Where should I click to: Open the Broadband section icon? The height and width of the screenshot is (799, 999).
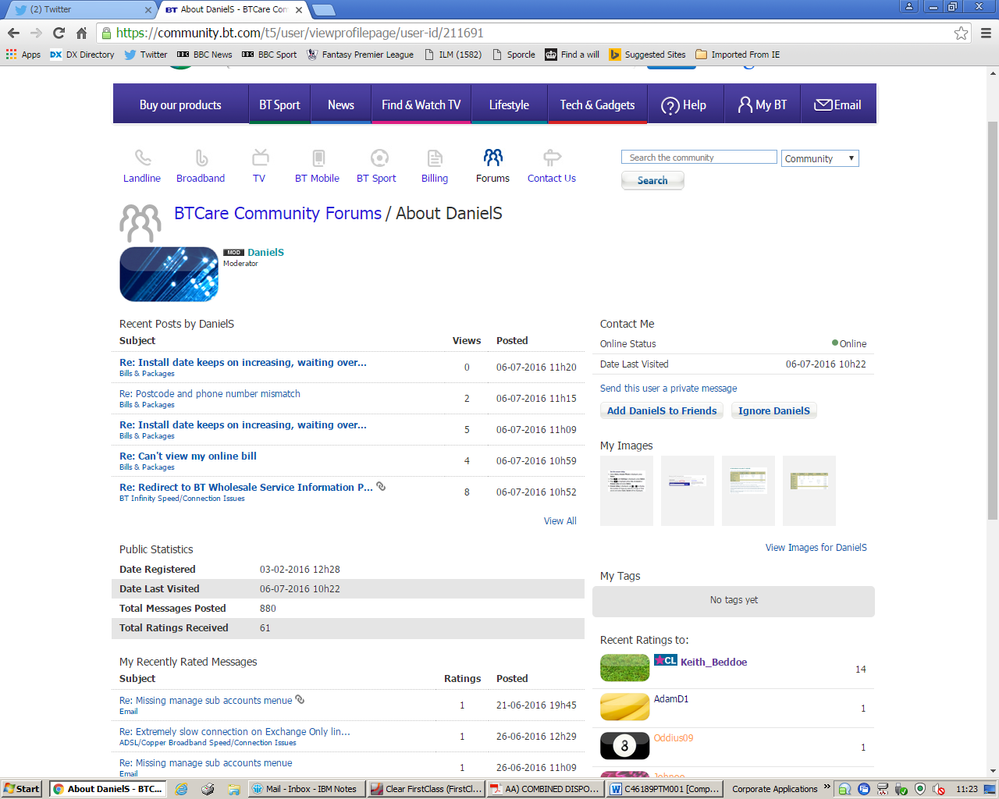(x=201, y=157)
